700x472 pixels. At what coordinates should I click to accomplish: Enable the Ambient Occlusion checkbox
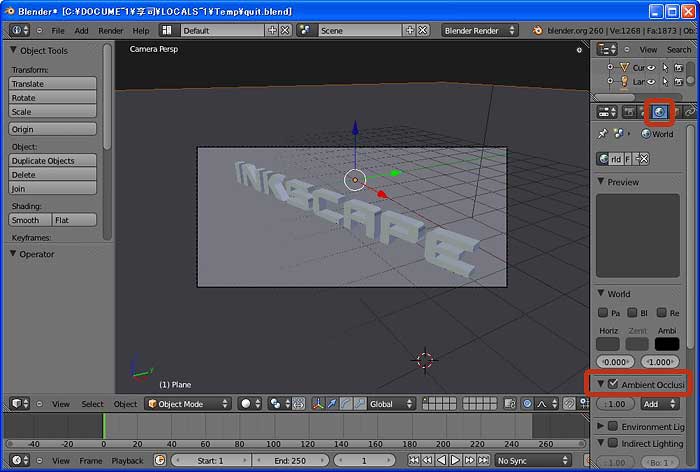613,384
